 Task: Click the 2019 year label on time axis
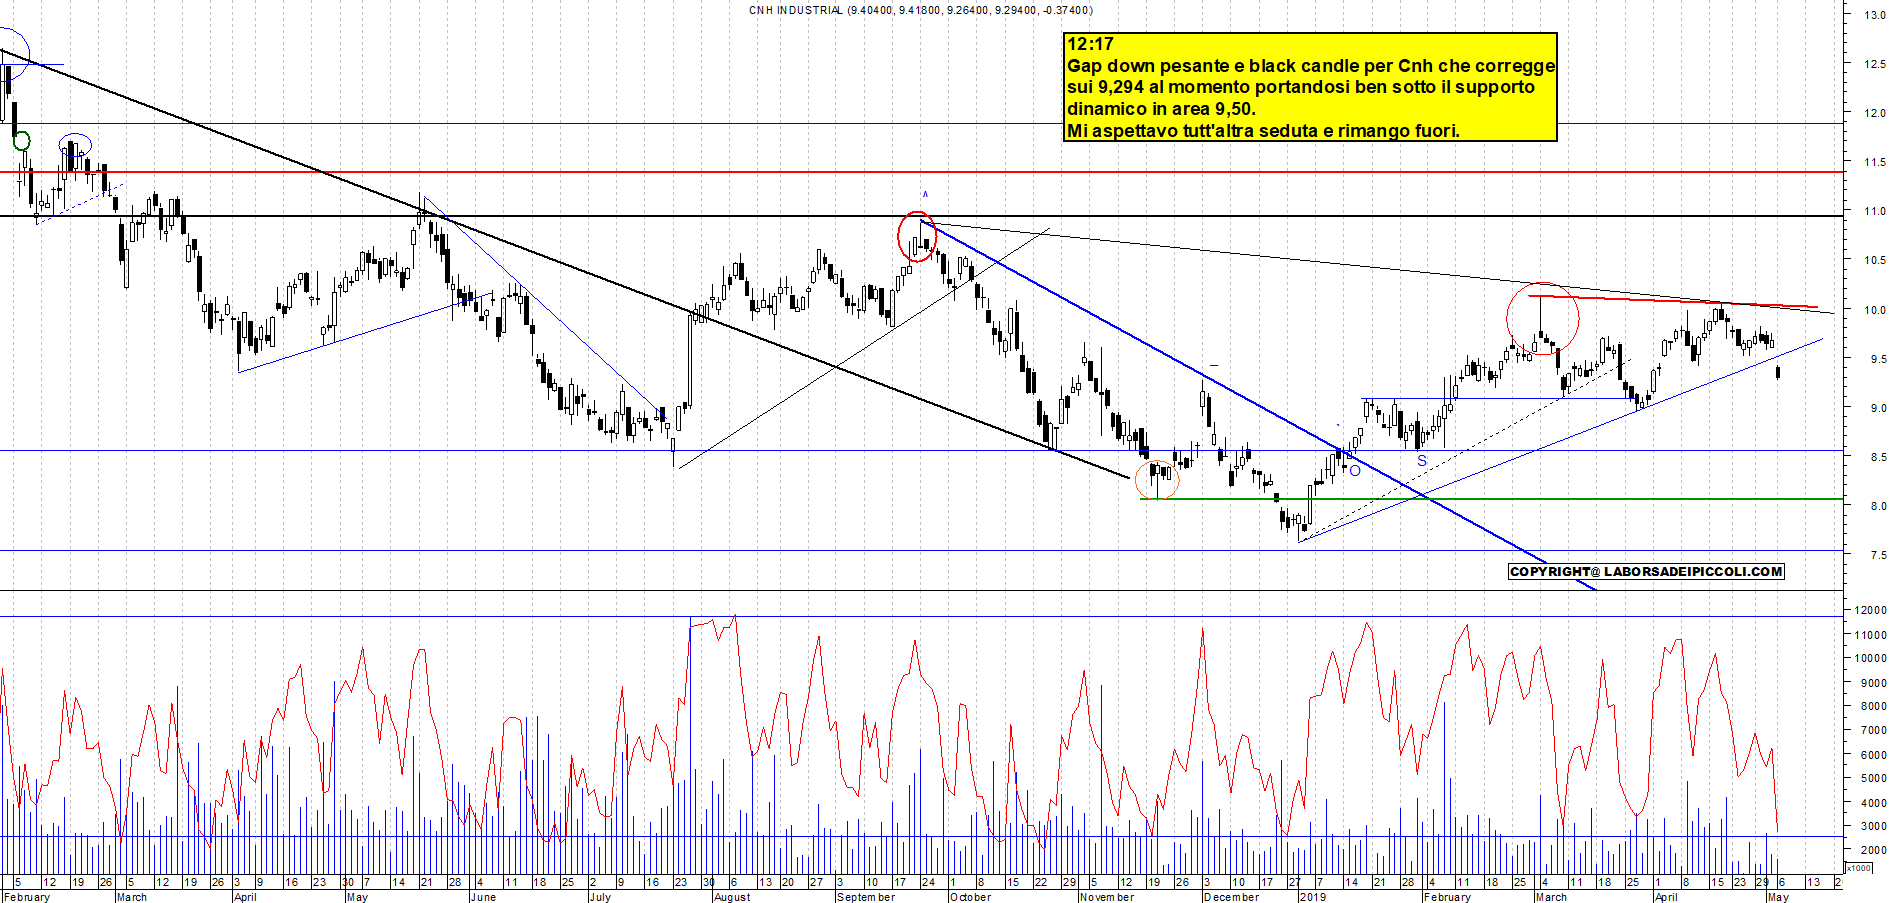[1312, 897]
